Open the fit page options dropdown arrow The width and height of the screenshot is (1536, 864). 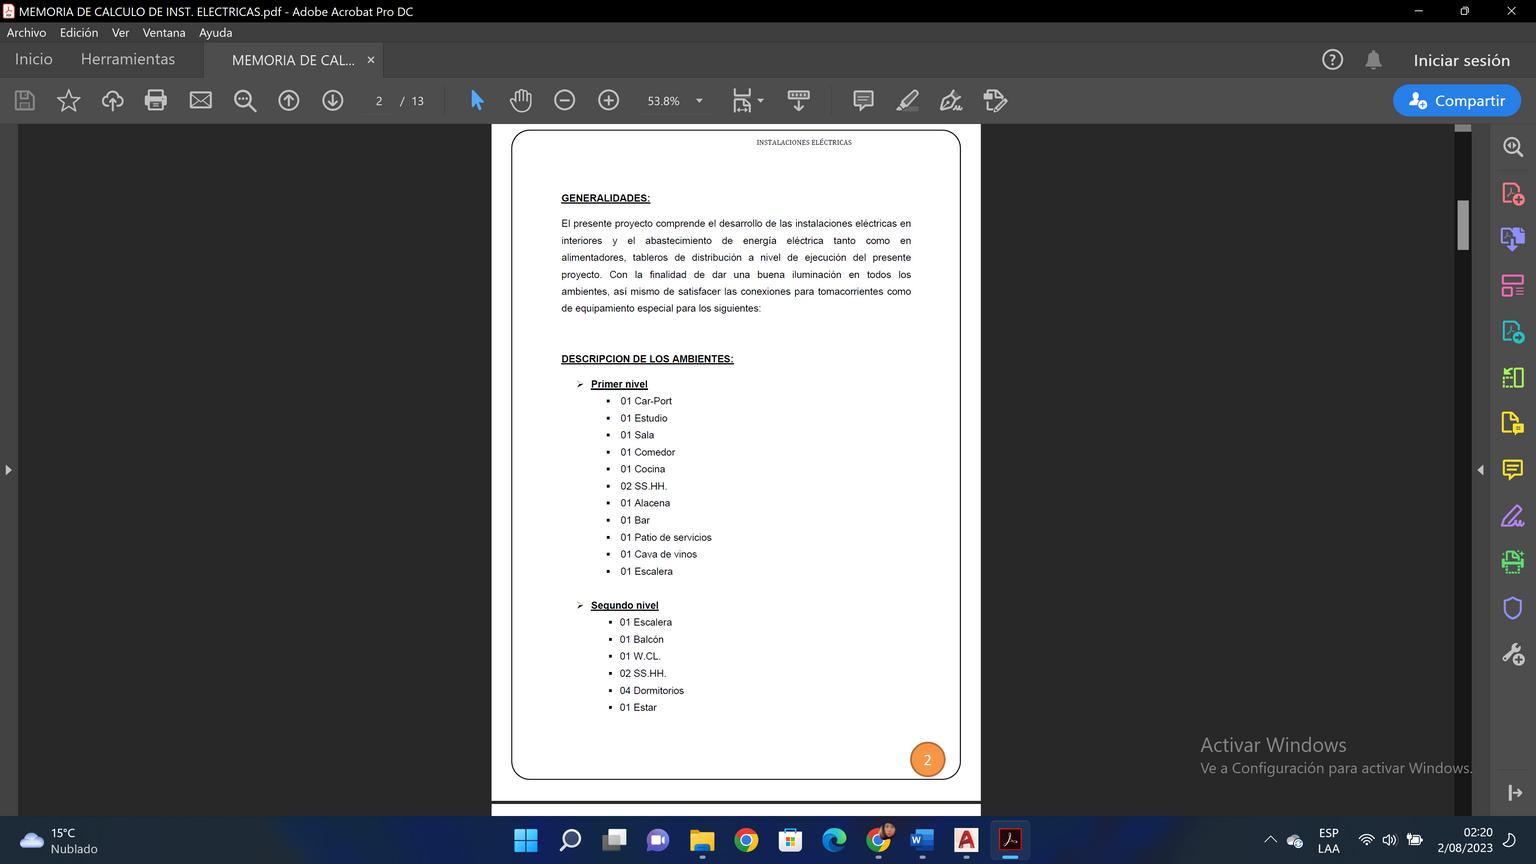(x=761, y=100)
